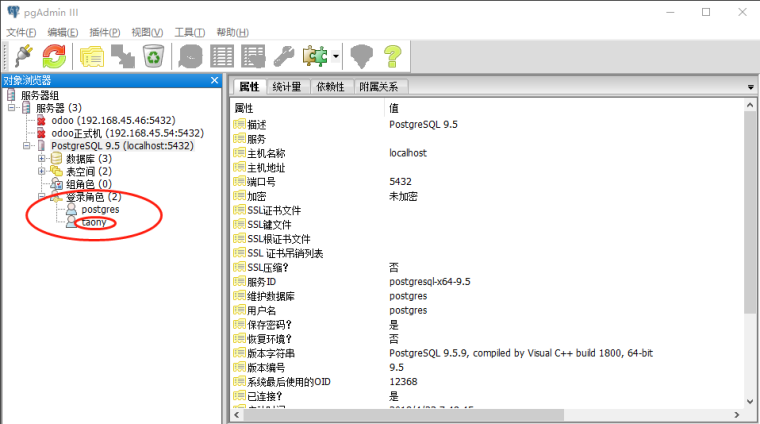Select odoo正式机 (192.168.45.54:5432) server
The height and width of the screenshot is (424, 760).
pyautogui.click(x=127, y=133)
